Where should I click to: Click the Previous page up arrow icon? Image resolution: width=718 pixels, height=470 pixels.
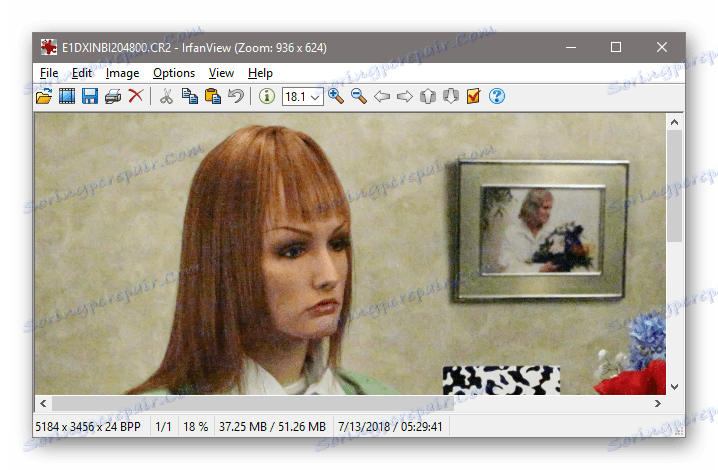click(x=428, y=96)
